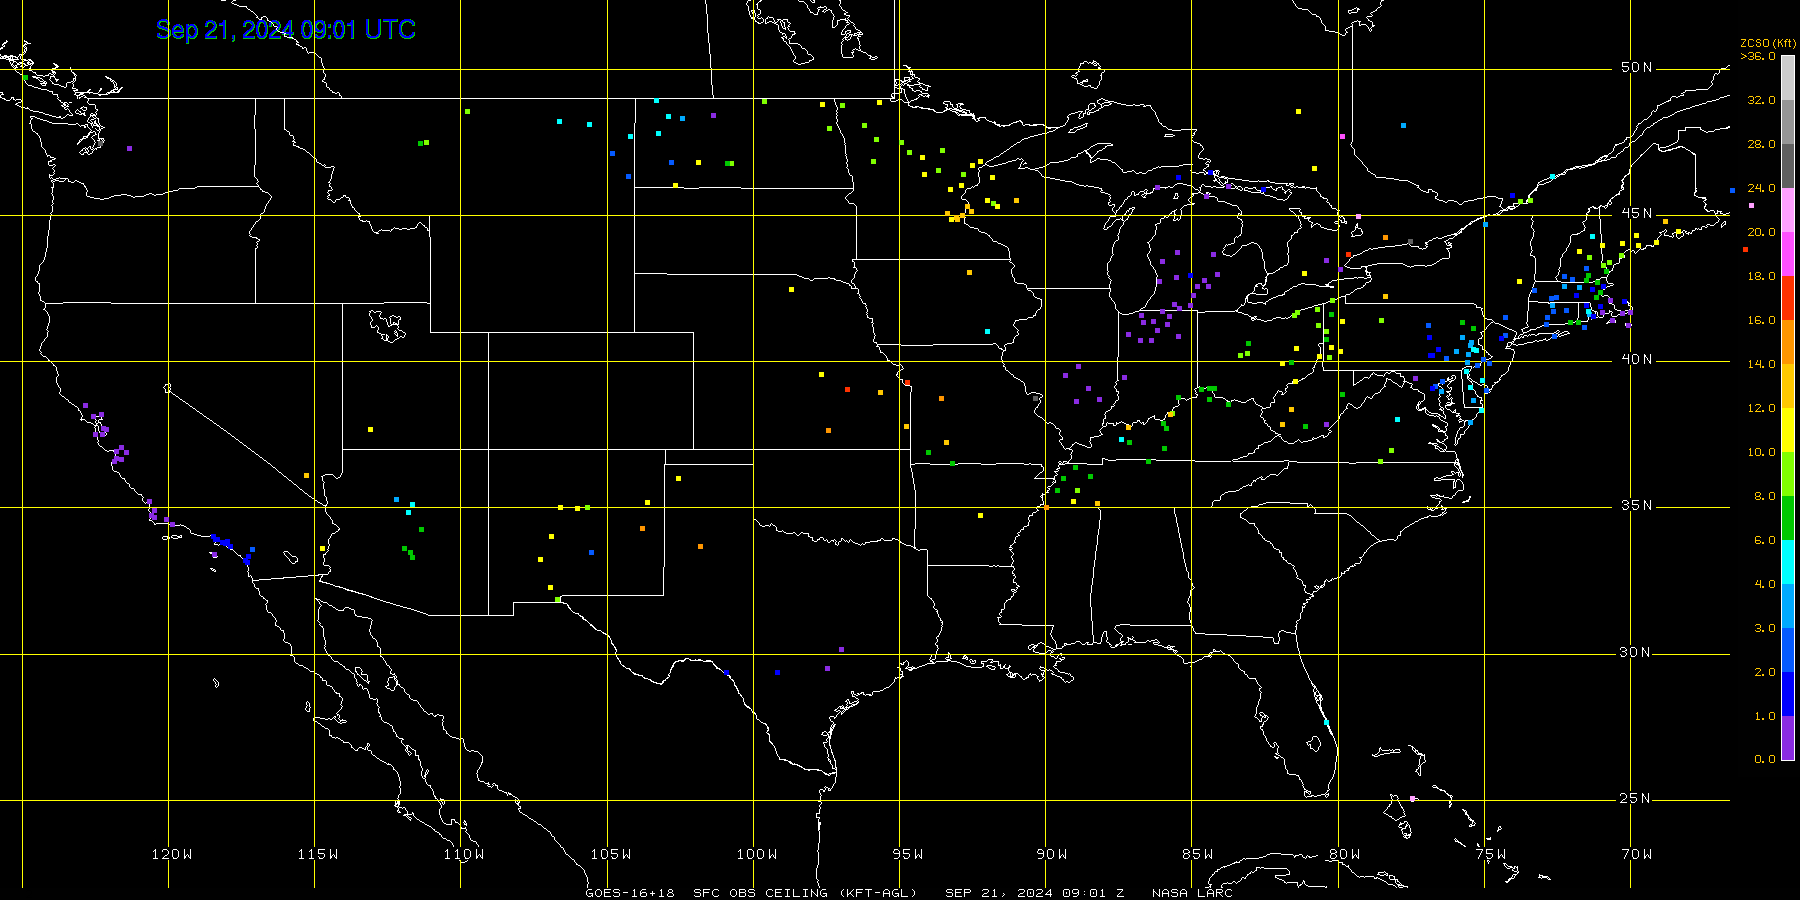Click the '2.0' legend value
1800x900 pixels.
click(1765, 672)
